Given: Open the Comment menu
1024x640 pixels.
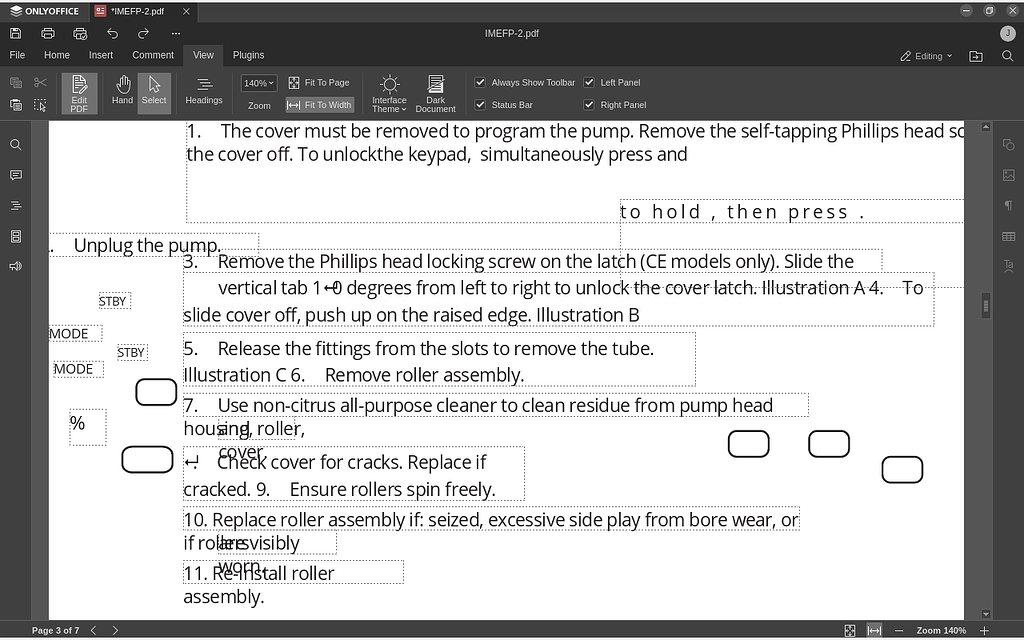Looking at the screenshot, I should point(152,55).
